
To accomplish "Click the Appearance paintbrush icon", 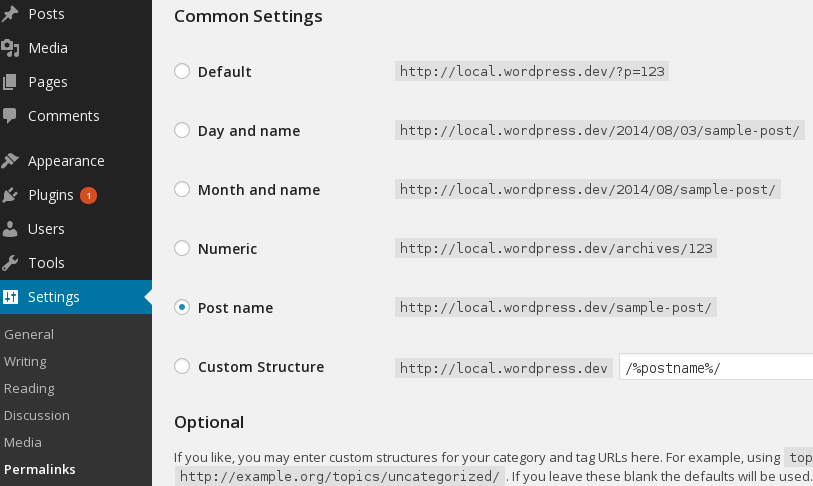I will click(x=10, y=161).
